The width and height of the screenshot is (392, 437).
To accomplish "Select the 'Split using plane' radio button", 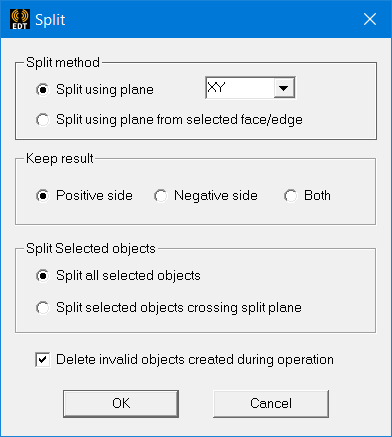I will pos(43,90).
